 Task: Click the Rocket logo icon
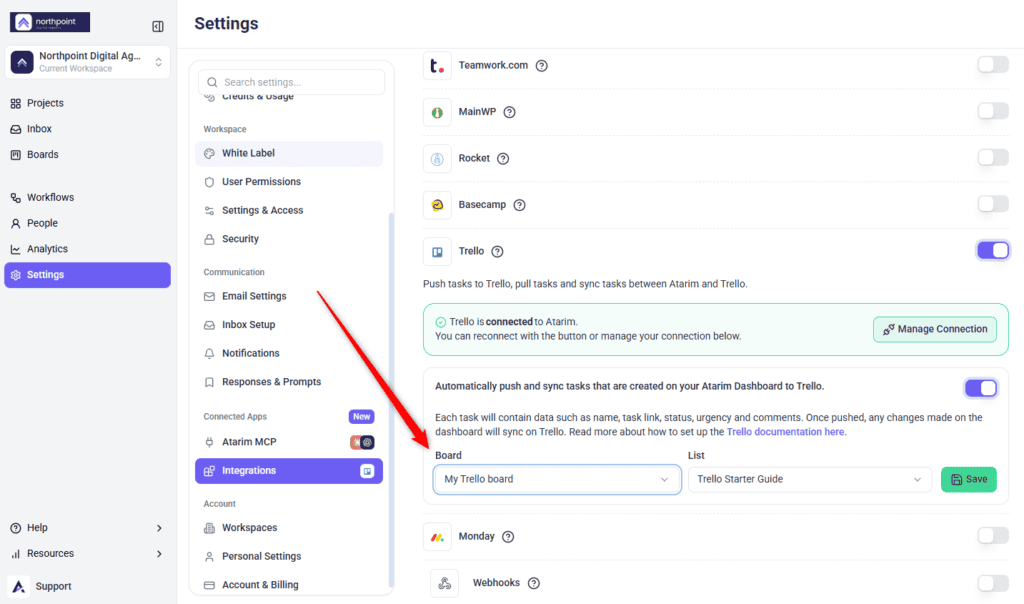[x=437, y=159]
